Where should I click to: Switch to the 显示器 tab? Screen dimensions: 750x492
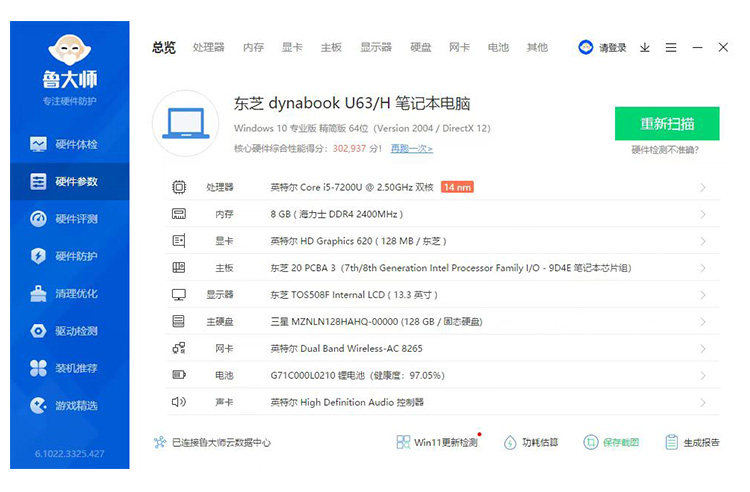pos(376,47)
